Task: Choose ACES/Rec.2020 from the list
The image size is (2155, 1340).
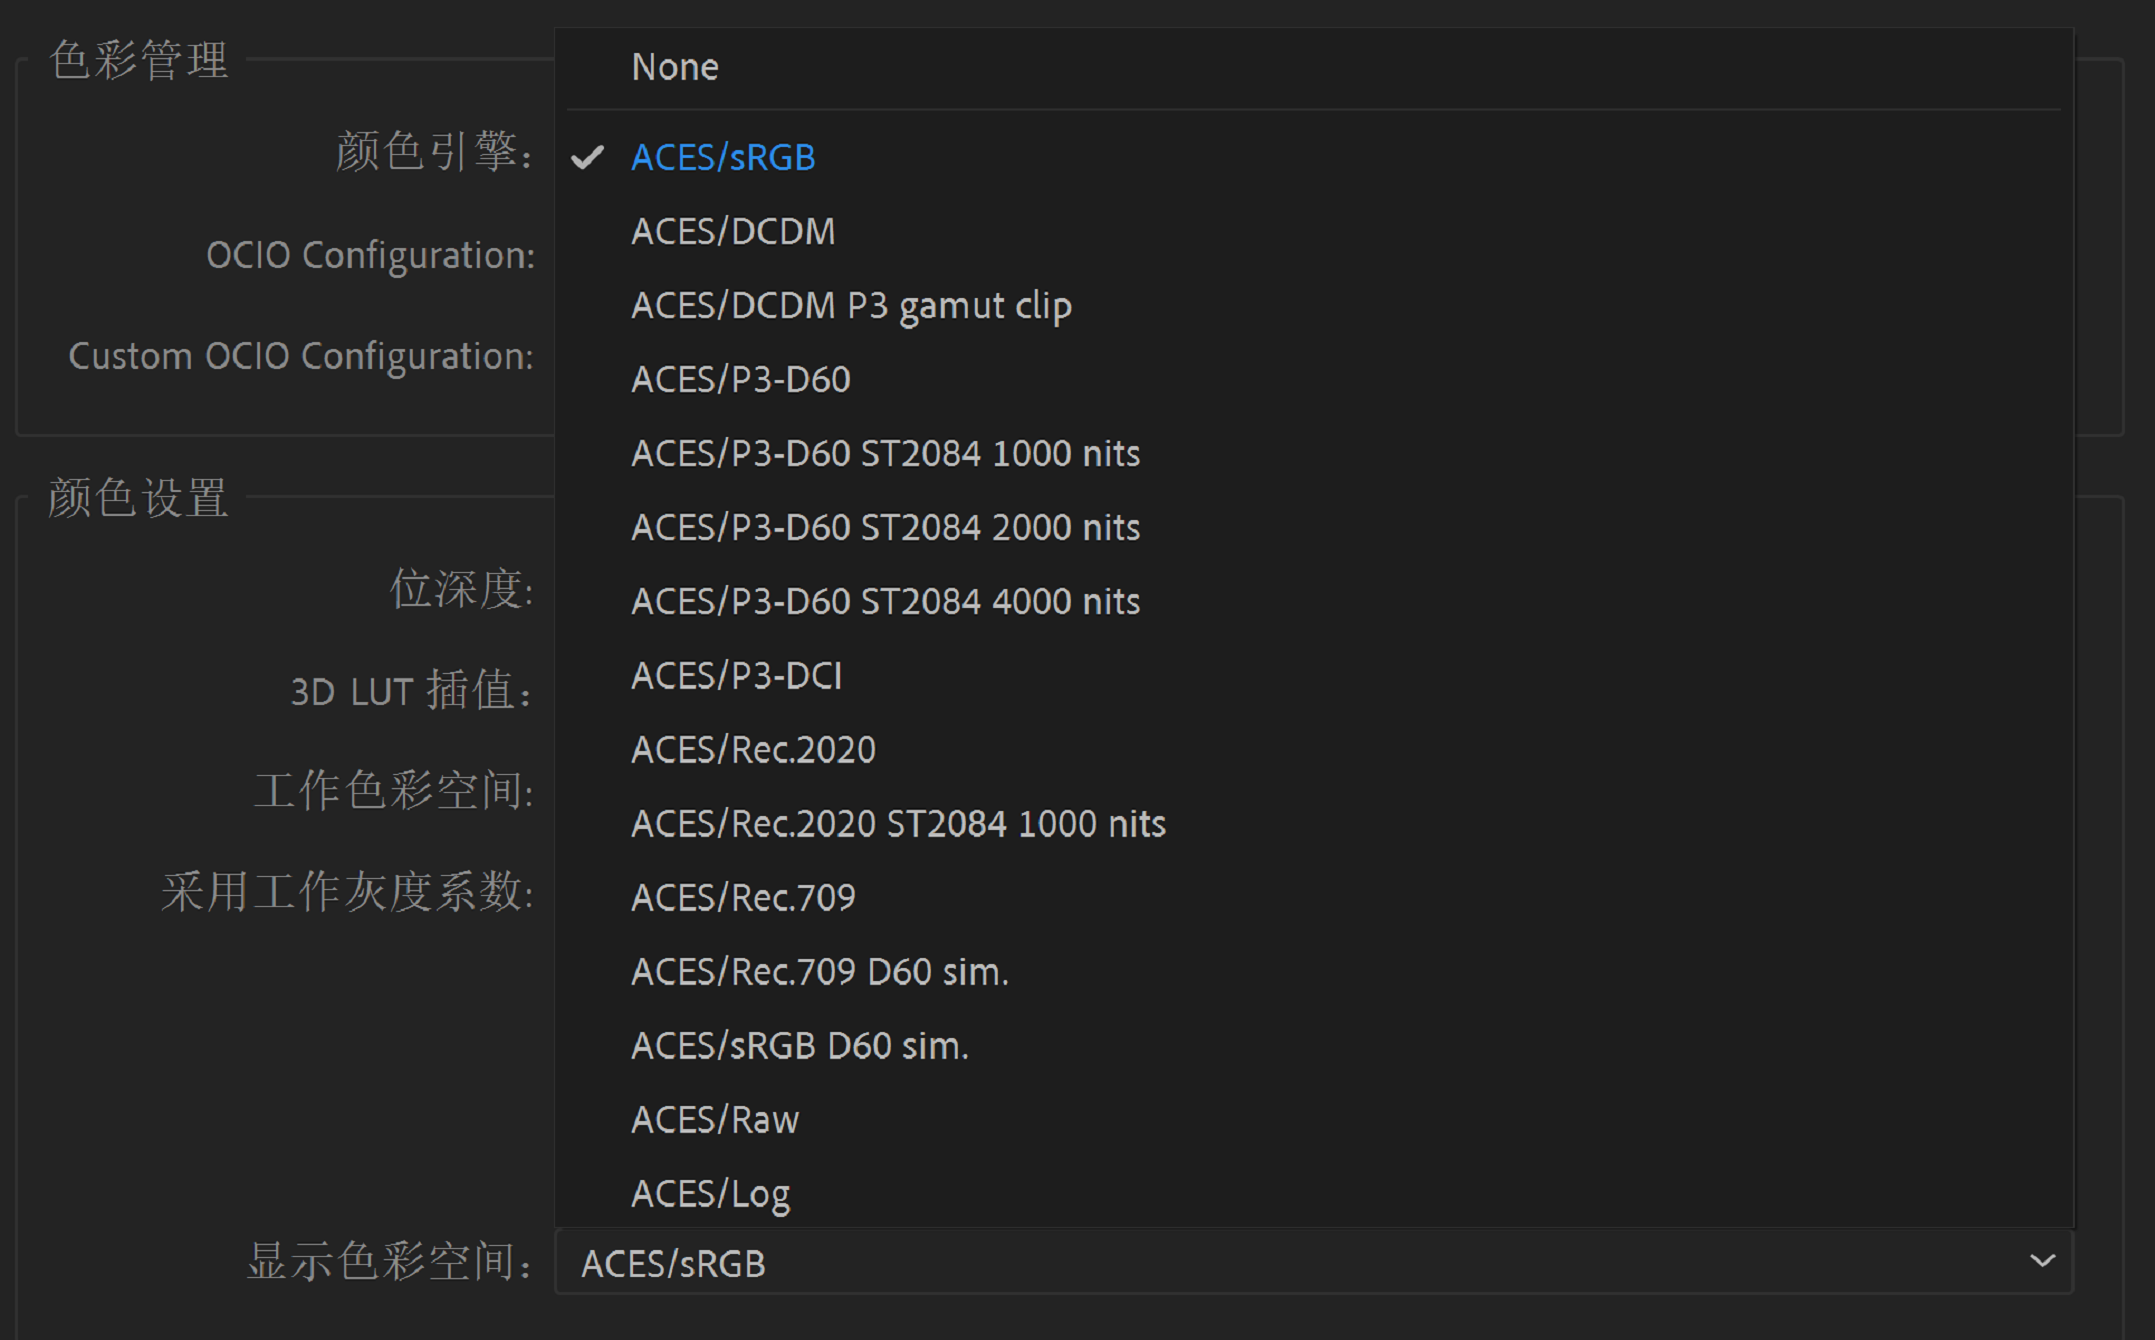Action: 752,749
